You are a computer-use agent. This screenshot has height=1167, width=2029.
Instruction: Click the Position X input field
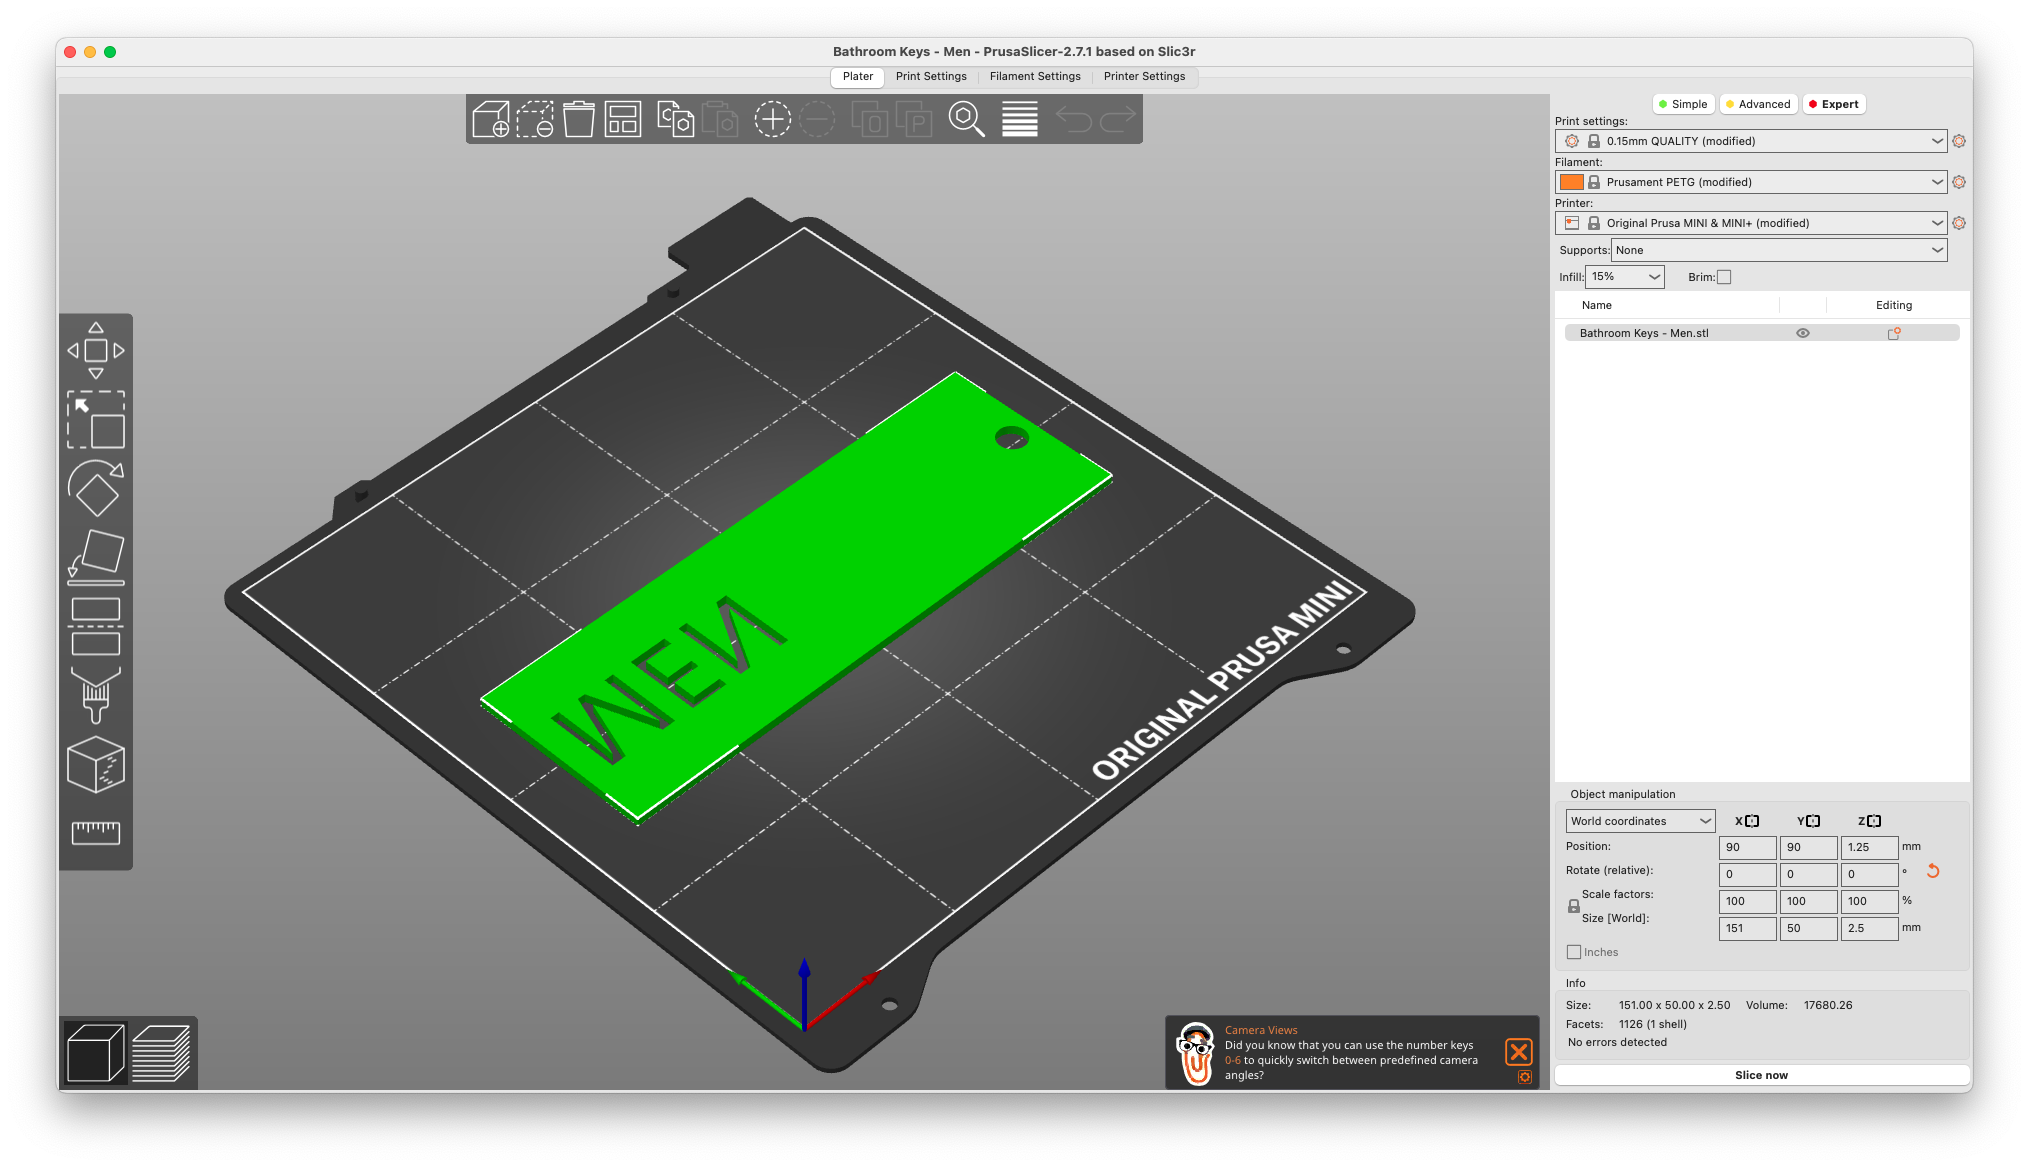click(x=1747, y=847)
